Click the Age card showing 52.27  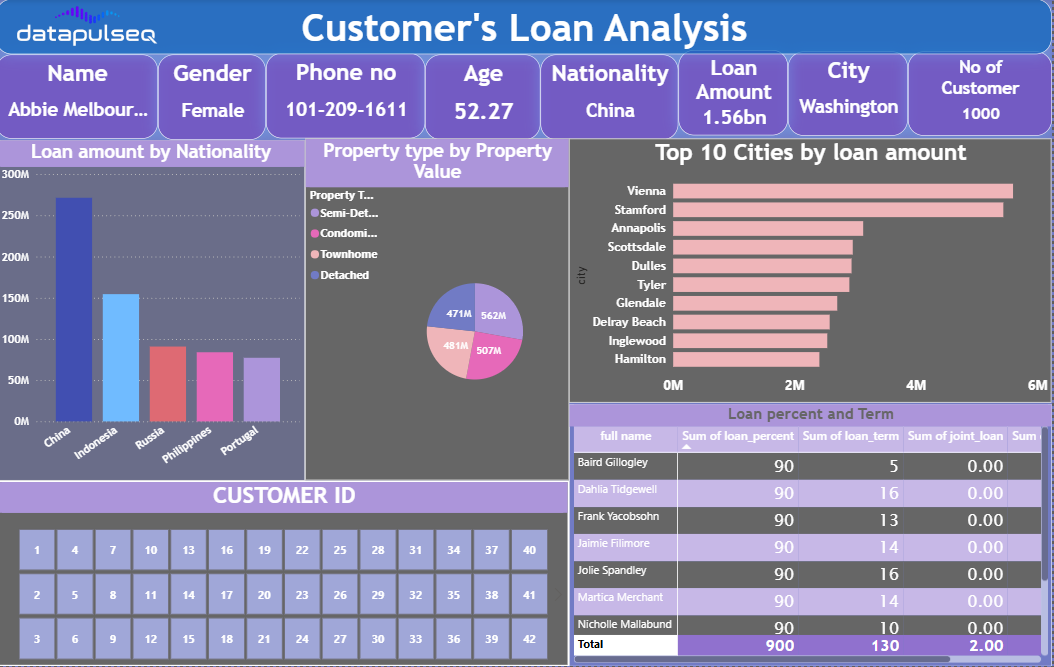coord(483,96)
